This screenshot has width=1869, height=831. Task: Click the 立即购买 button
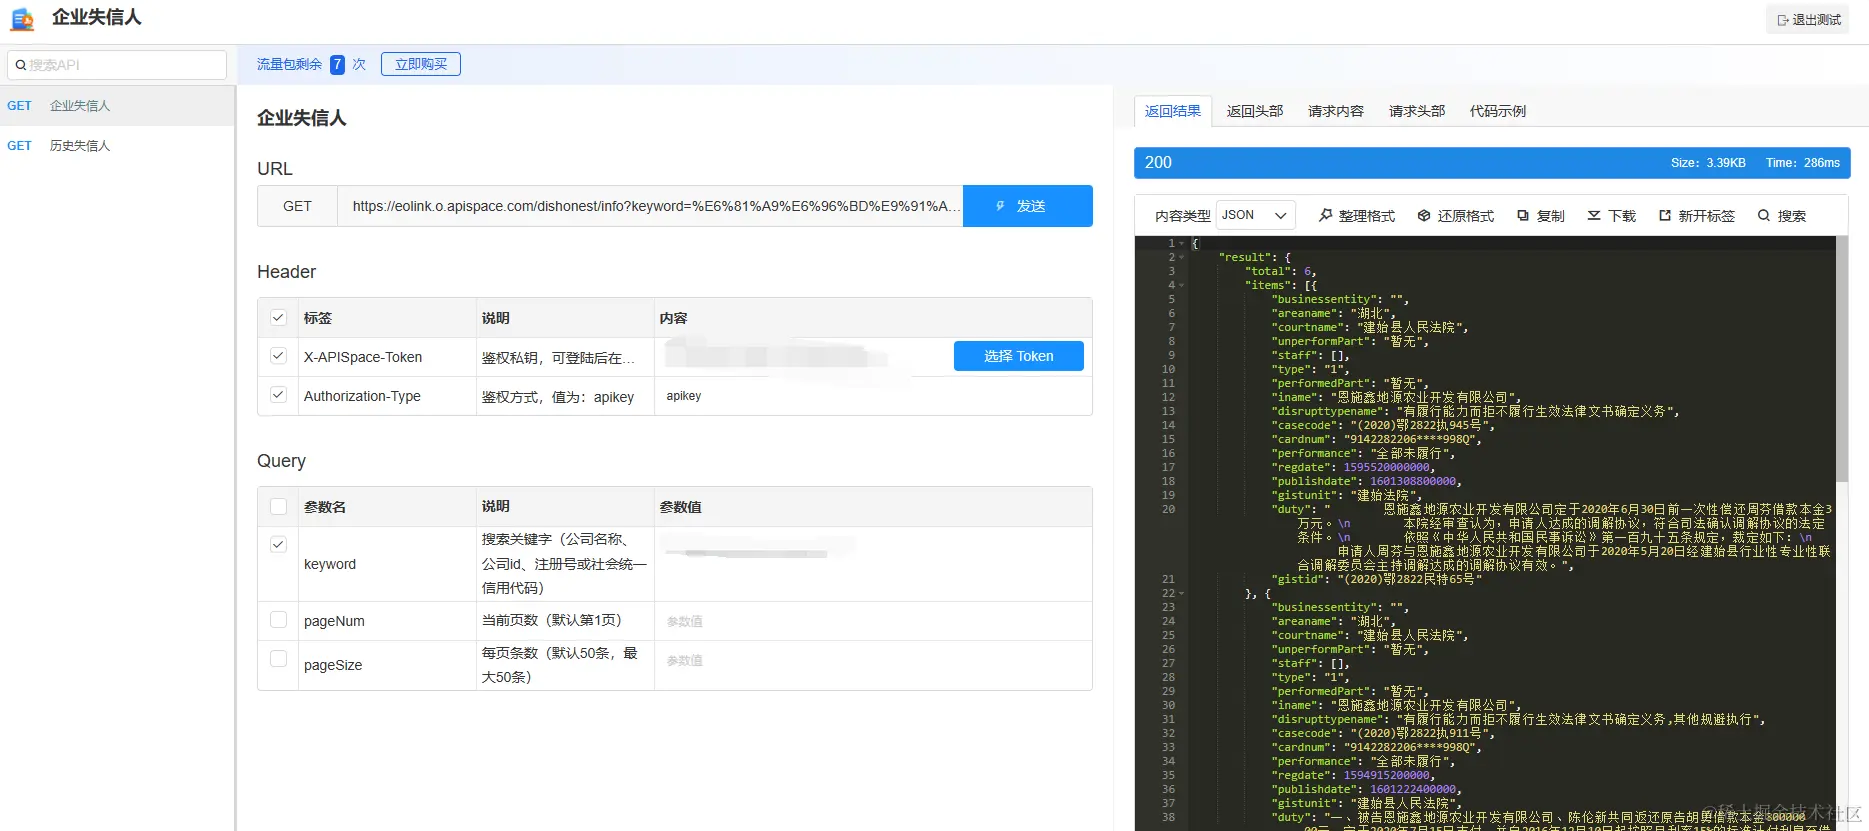[x=421, y=64]
